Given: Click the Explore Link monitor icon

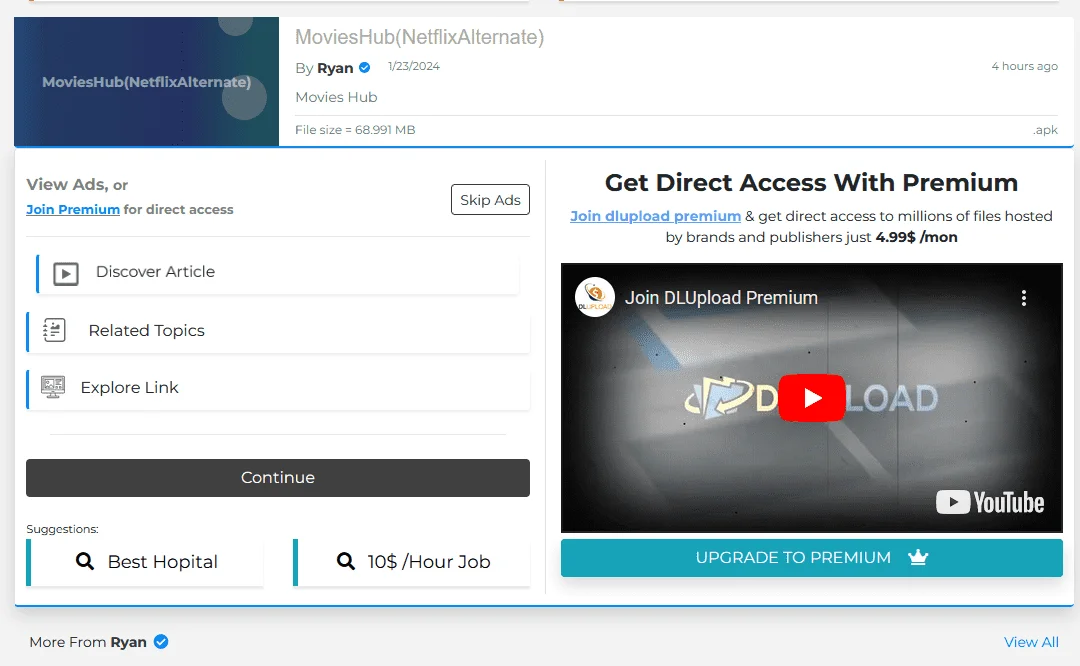Looking at the screenshot, I should coord(52,387).
